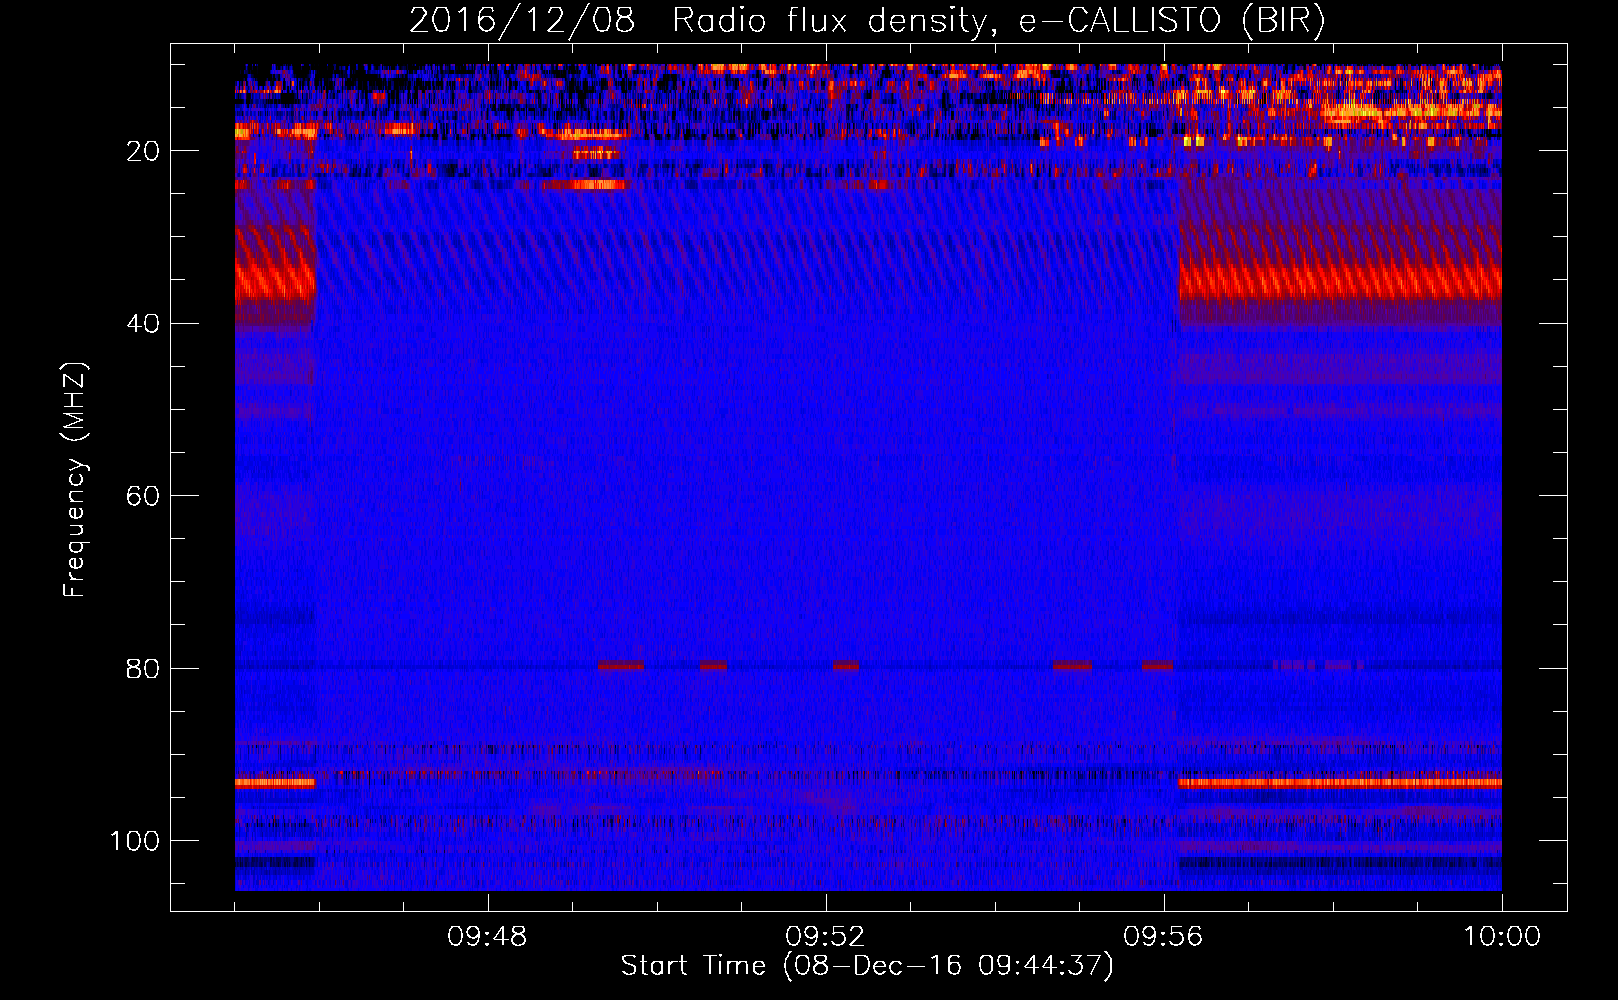This screenshot has width=1618, height=1000.
Task: Click the 'Frequency (MHZ)' axis label
Action: pyautogui.click(x=75, y=479)
